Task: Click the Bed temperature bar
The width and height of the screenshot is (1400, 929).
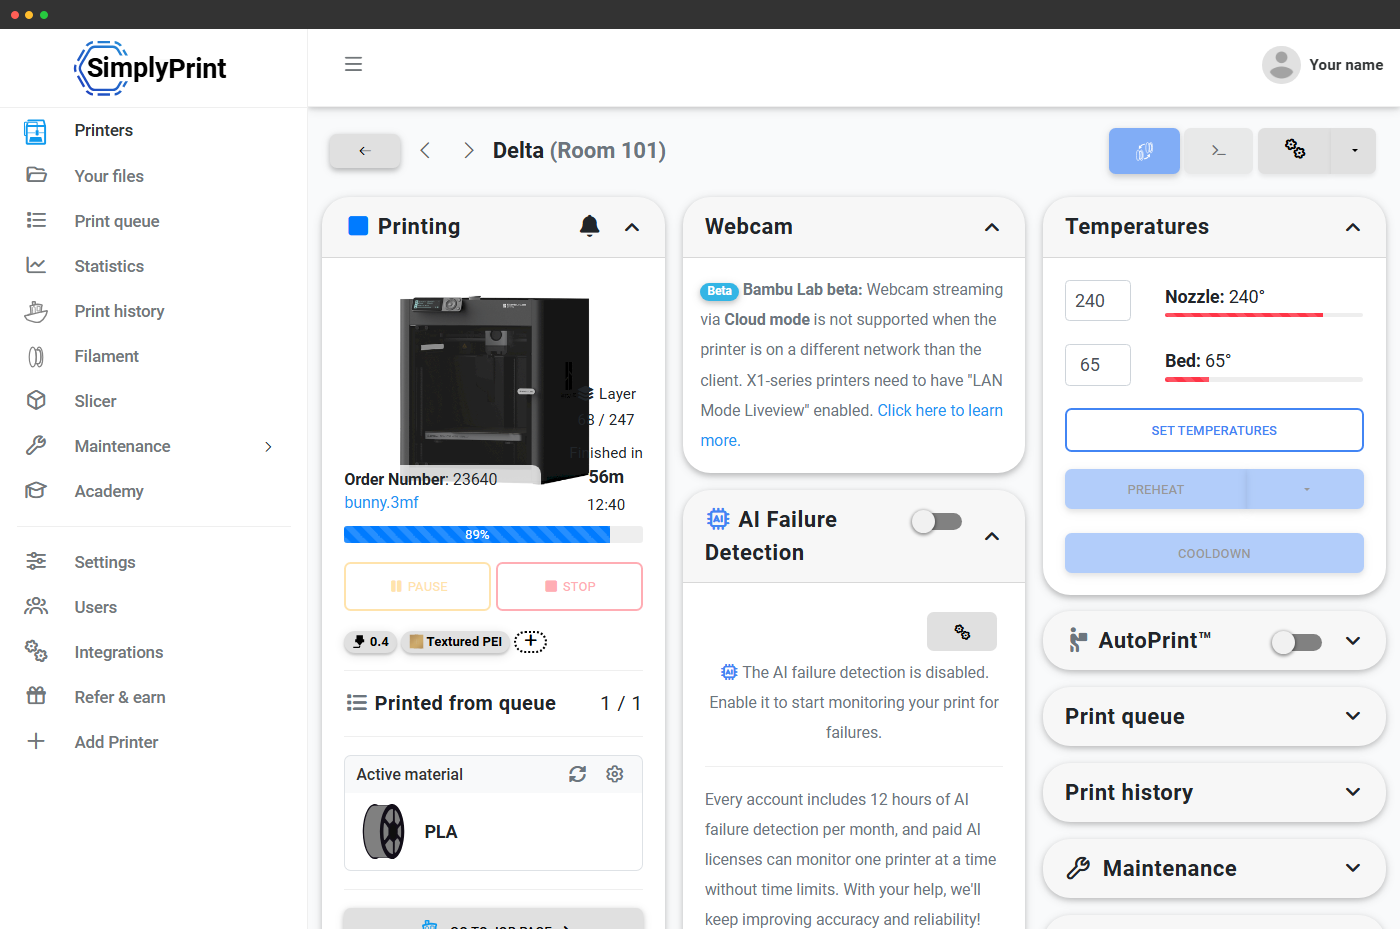Action: pyautogui.click(x=1264, y=379)
